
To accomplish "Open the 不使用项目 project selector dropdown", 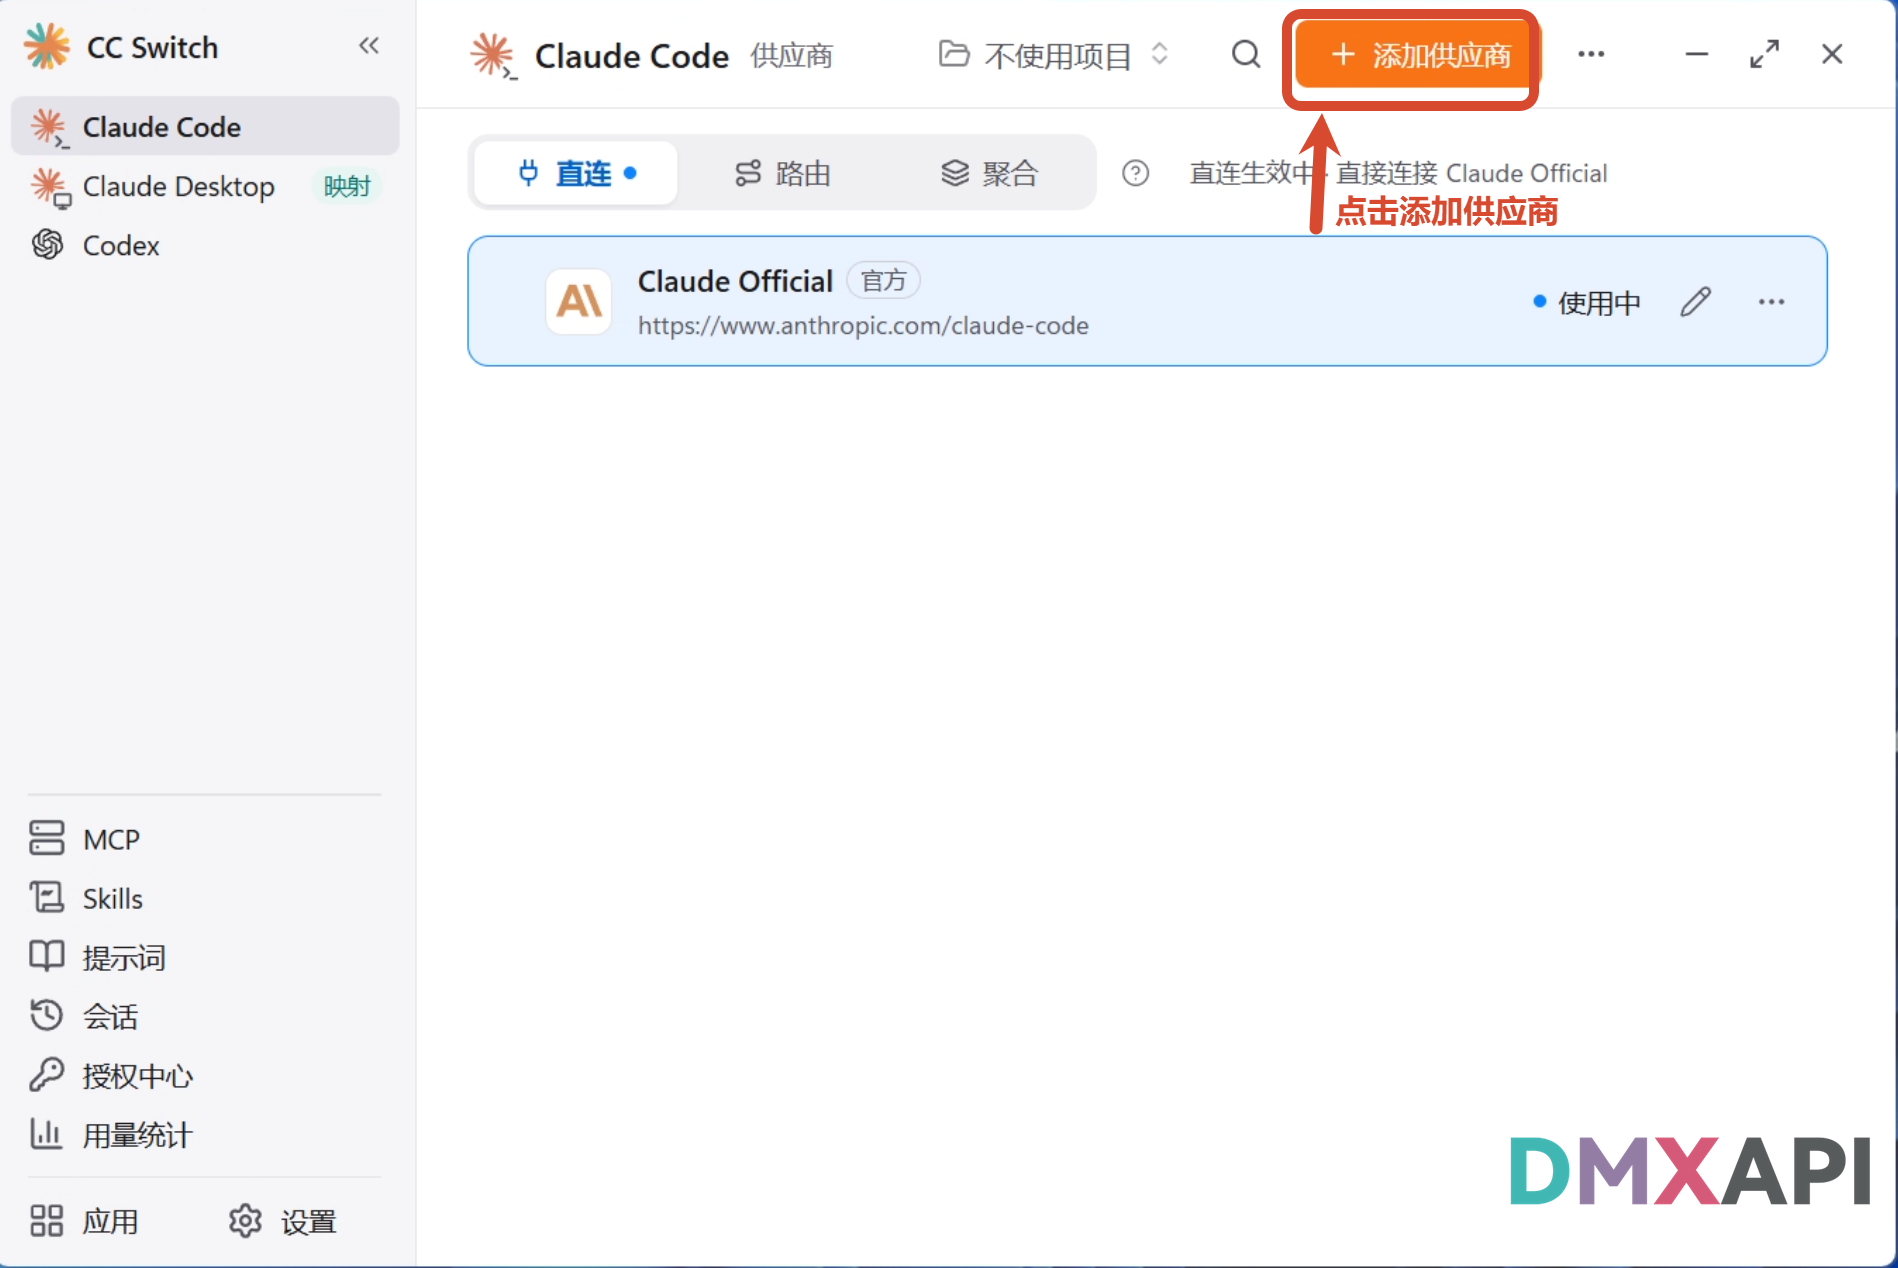I will 1054,55.
